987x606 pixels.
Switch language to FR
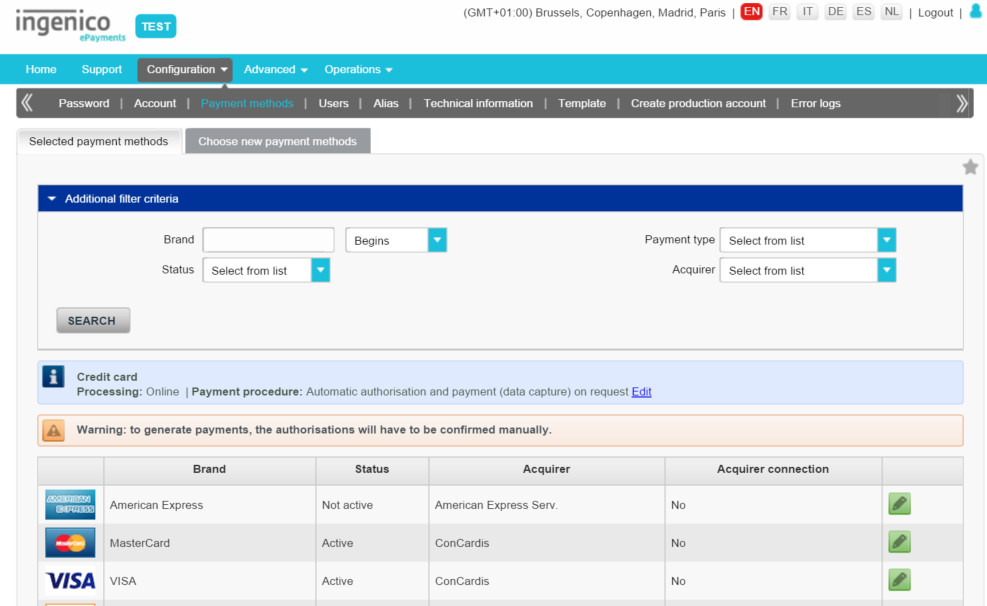tap(780, 12)
